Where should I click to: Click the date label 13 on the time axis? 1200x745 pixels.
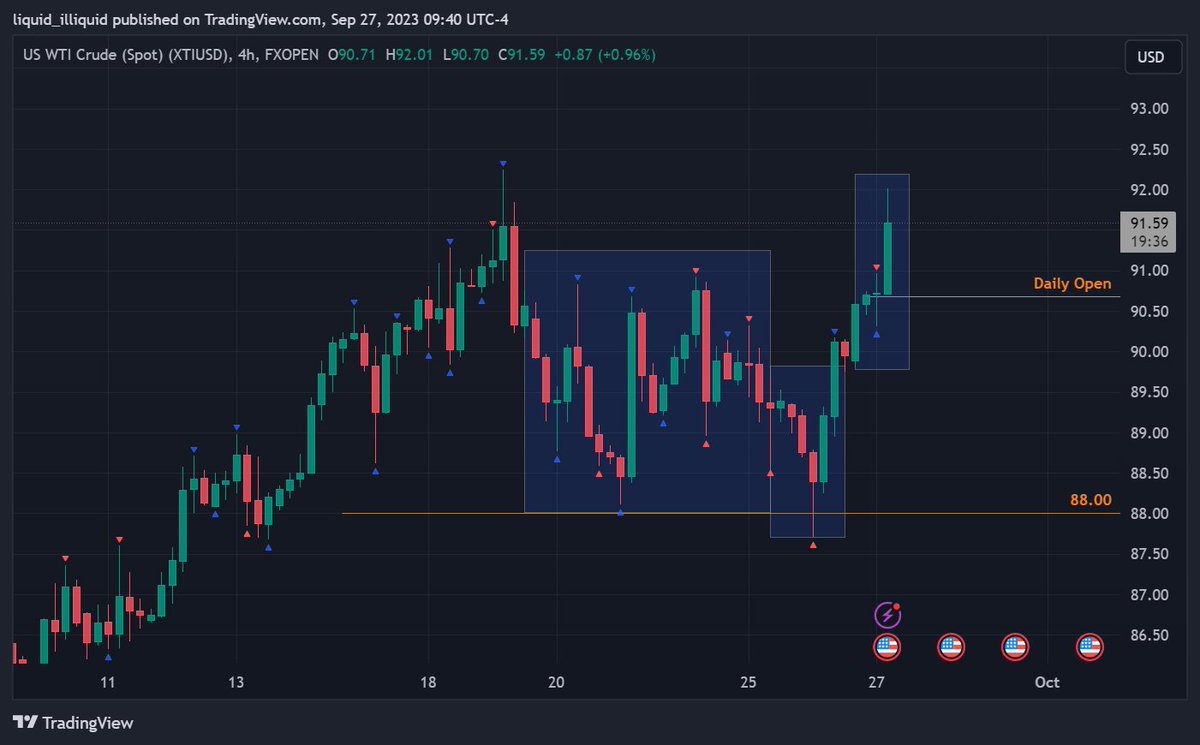pos(236,682)
